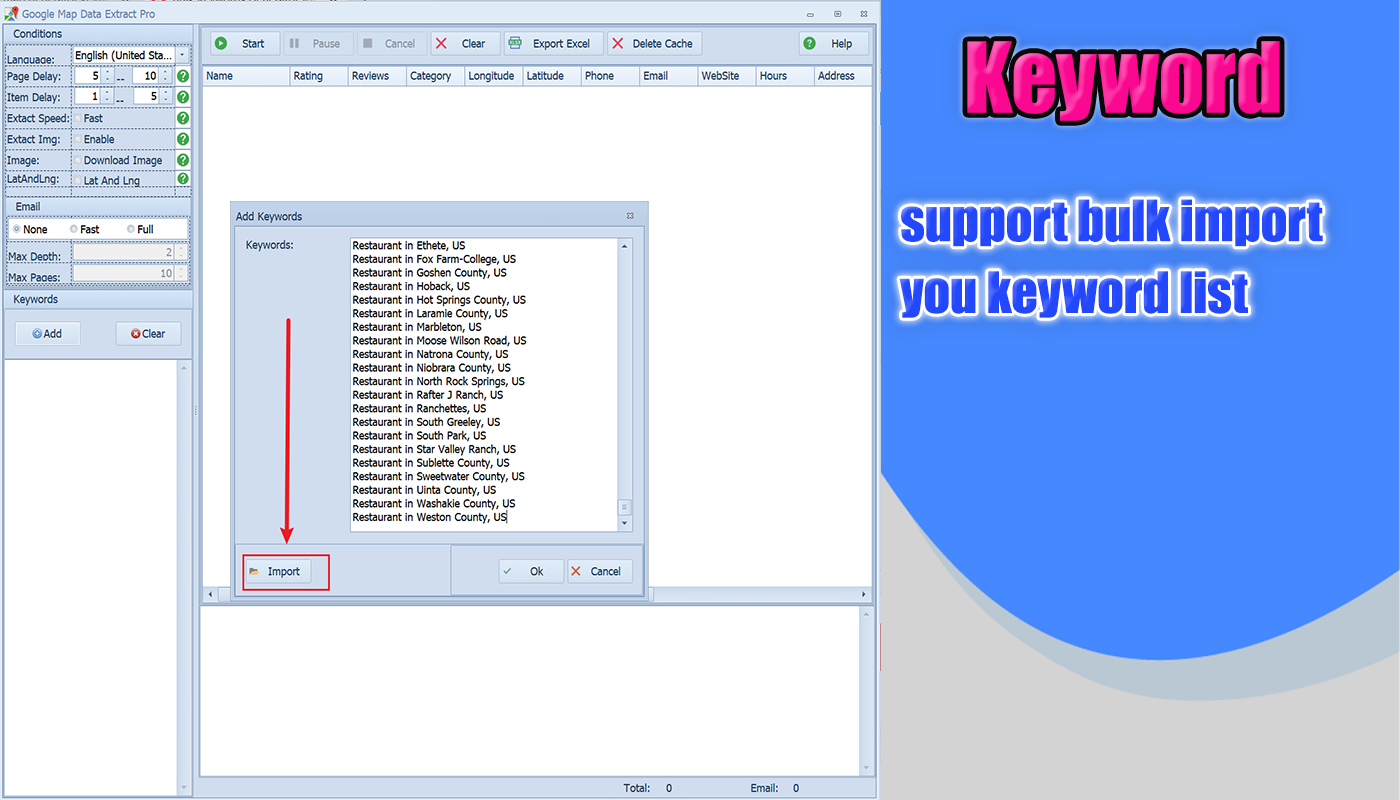Click the Add button under Keywords

pyautogui.click(x=47, y=334)
